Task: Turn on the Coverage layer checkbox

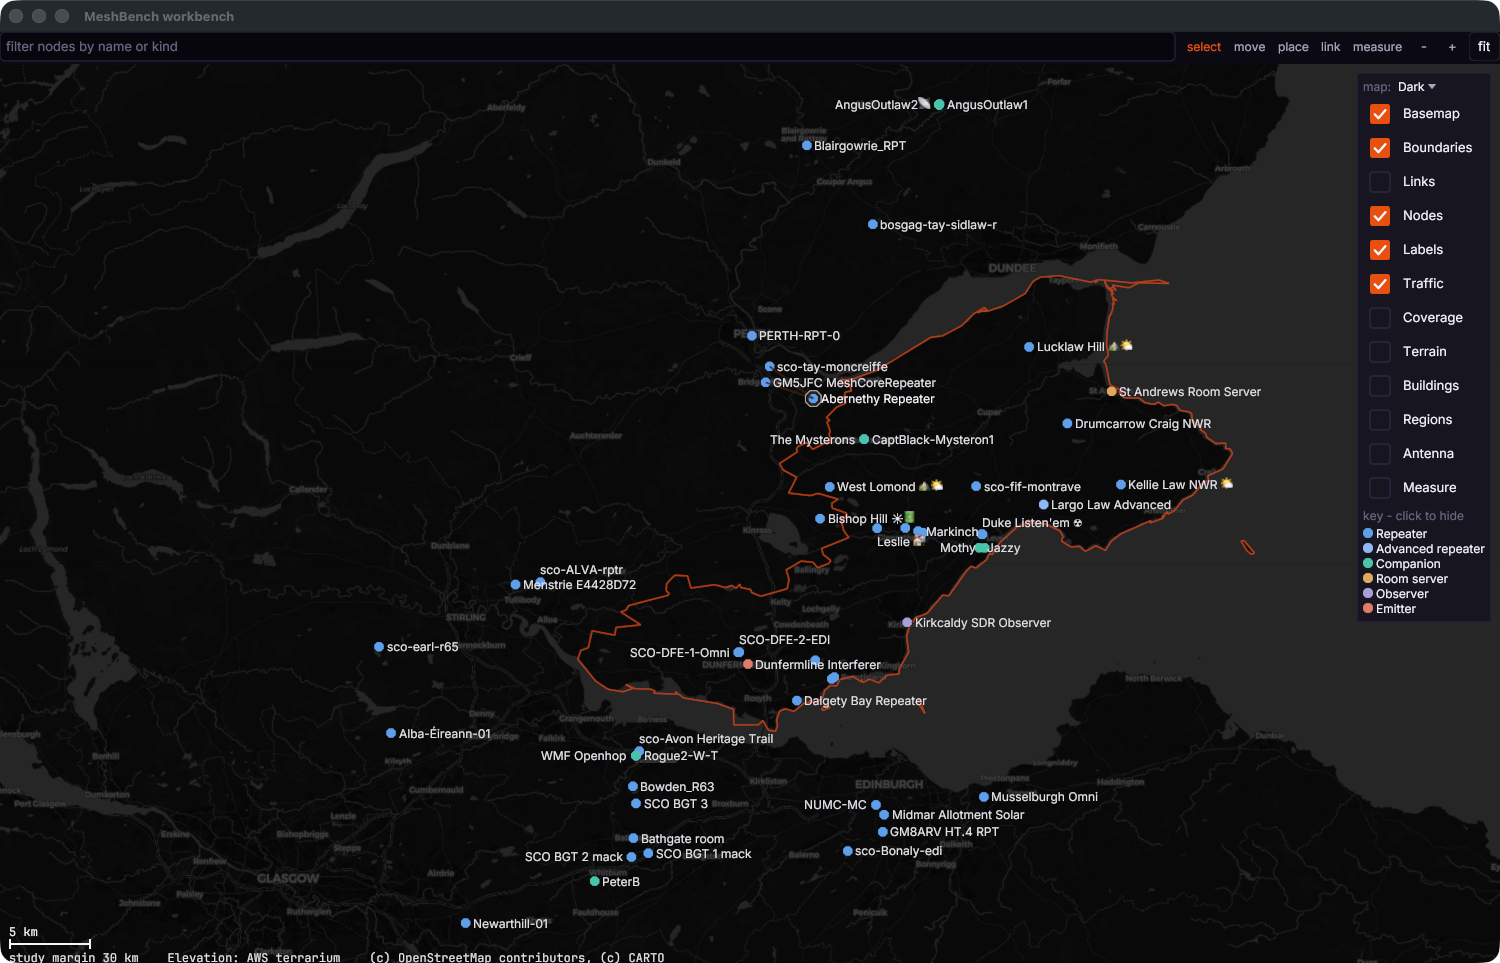Action: coord(1380,318)
